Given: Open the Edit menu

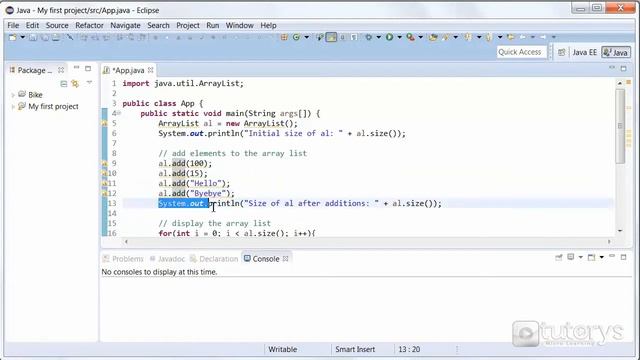Looking at the screenshot, I should pyautogui.click(x=32, y=25).
